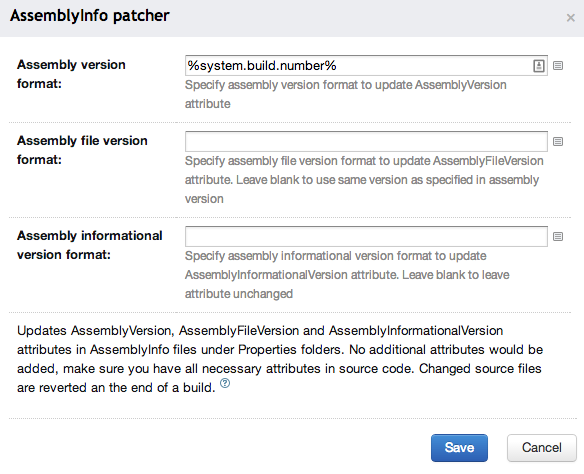Click hint text 'Leave blank to leave attribute unchanged'
The width and height of the screenshot is (584, 474).
tap(347, 284)
